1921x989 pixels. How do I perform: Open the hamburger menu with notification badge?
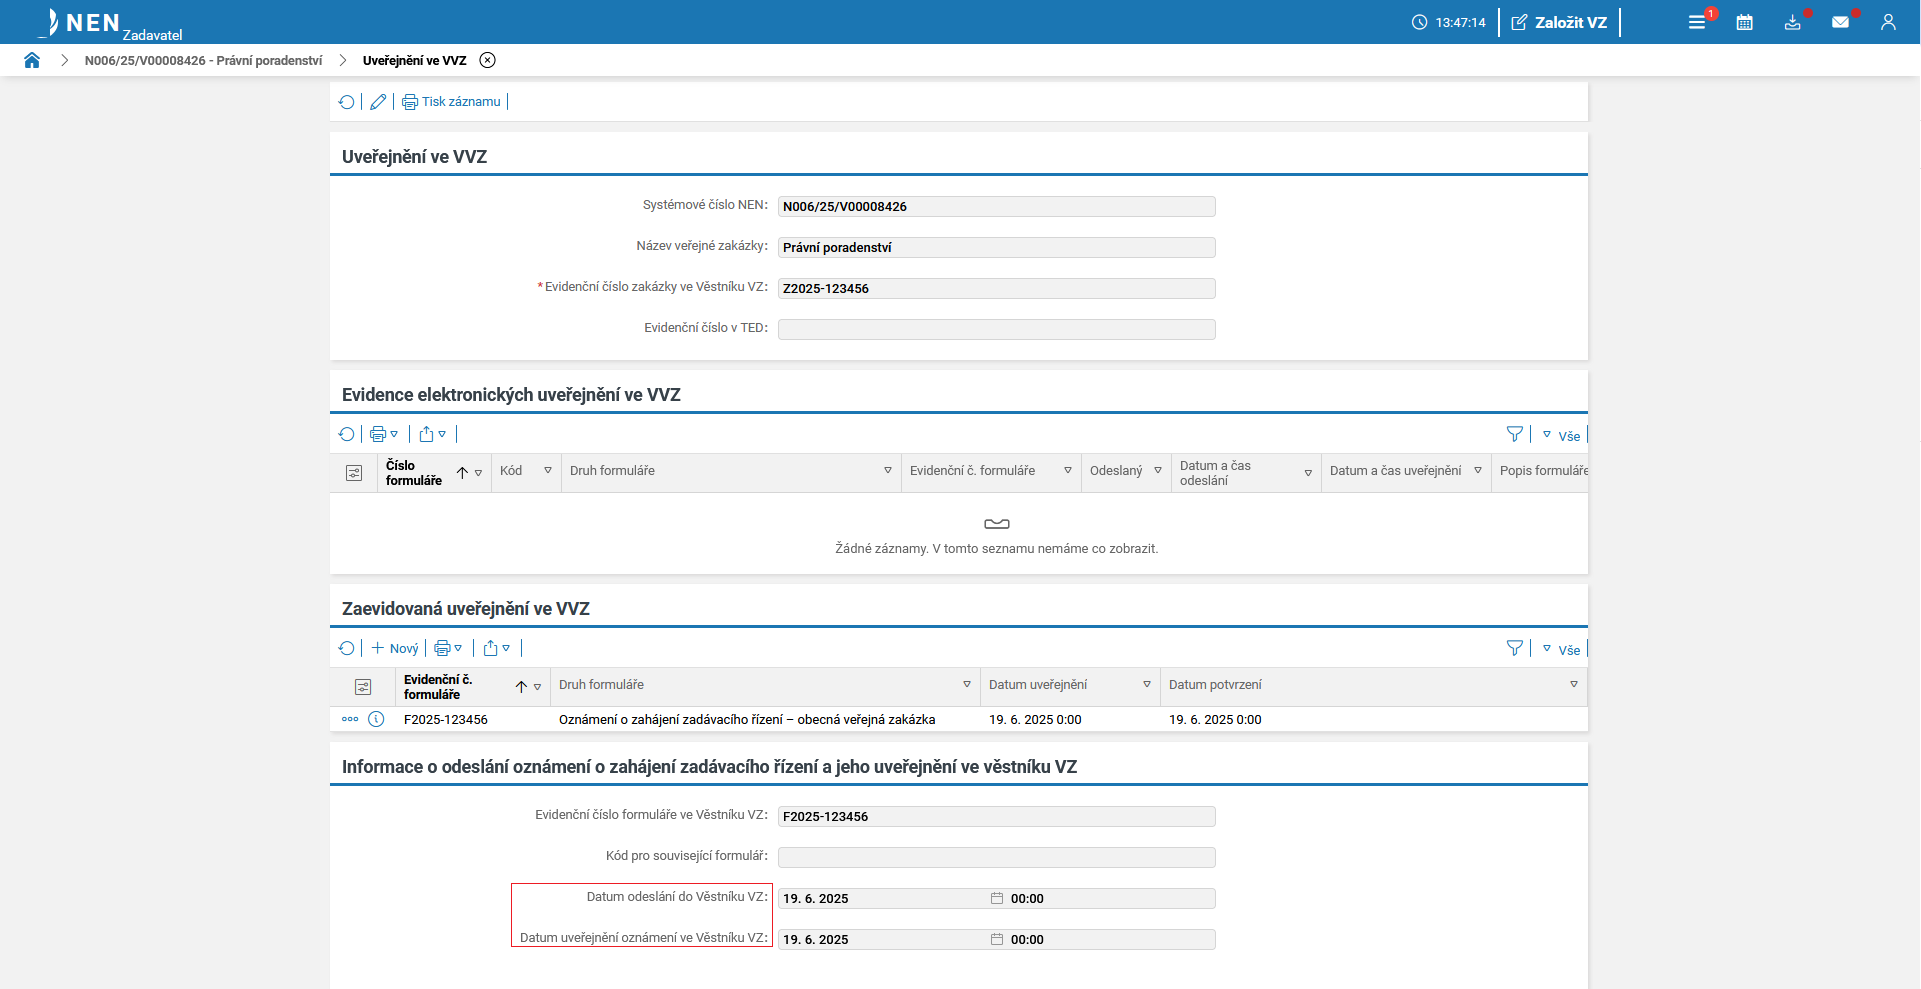tap(1697, 22)
